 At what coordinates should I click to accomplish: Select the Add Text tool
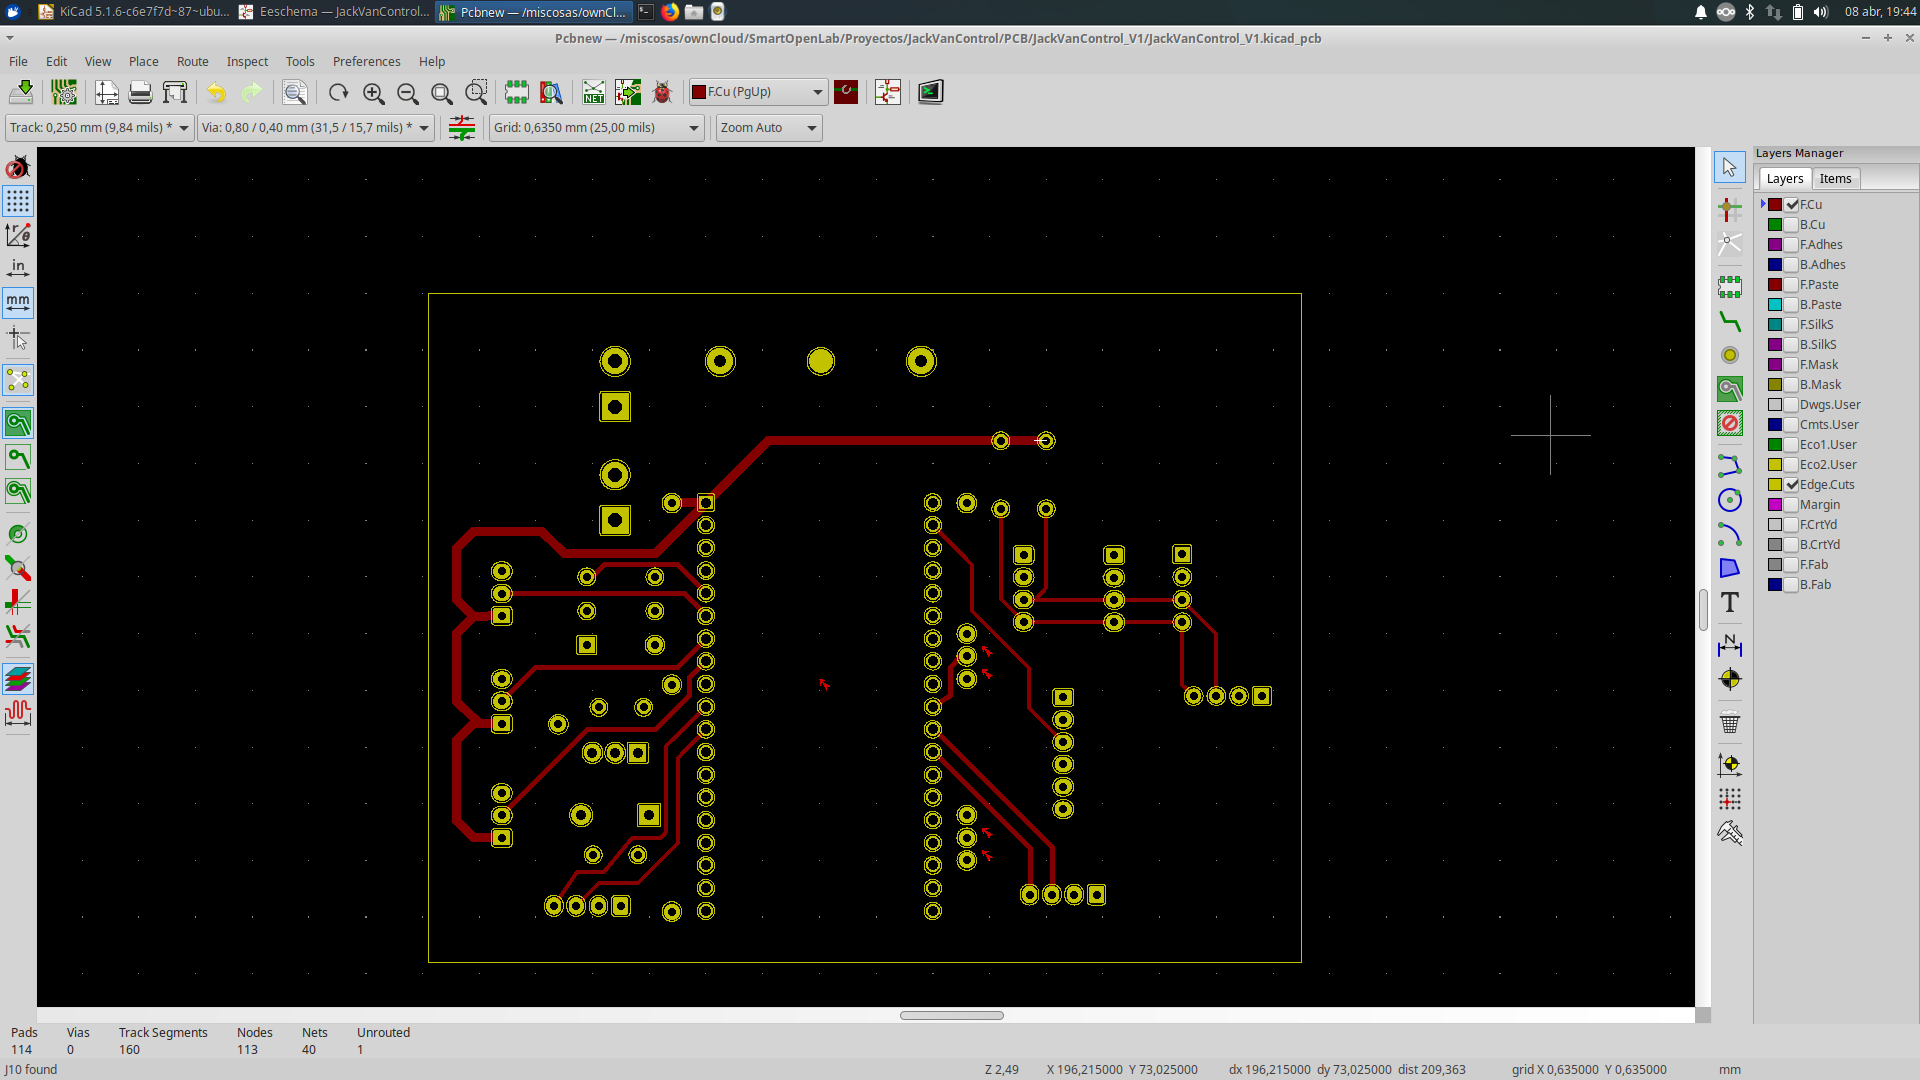[1729, 602]
